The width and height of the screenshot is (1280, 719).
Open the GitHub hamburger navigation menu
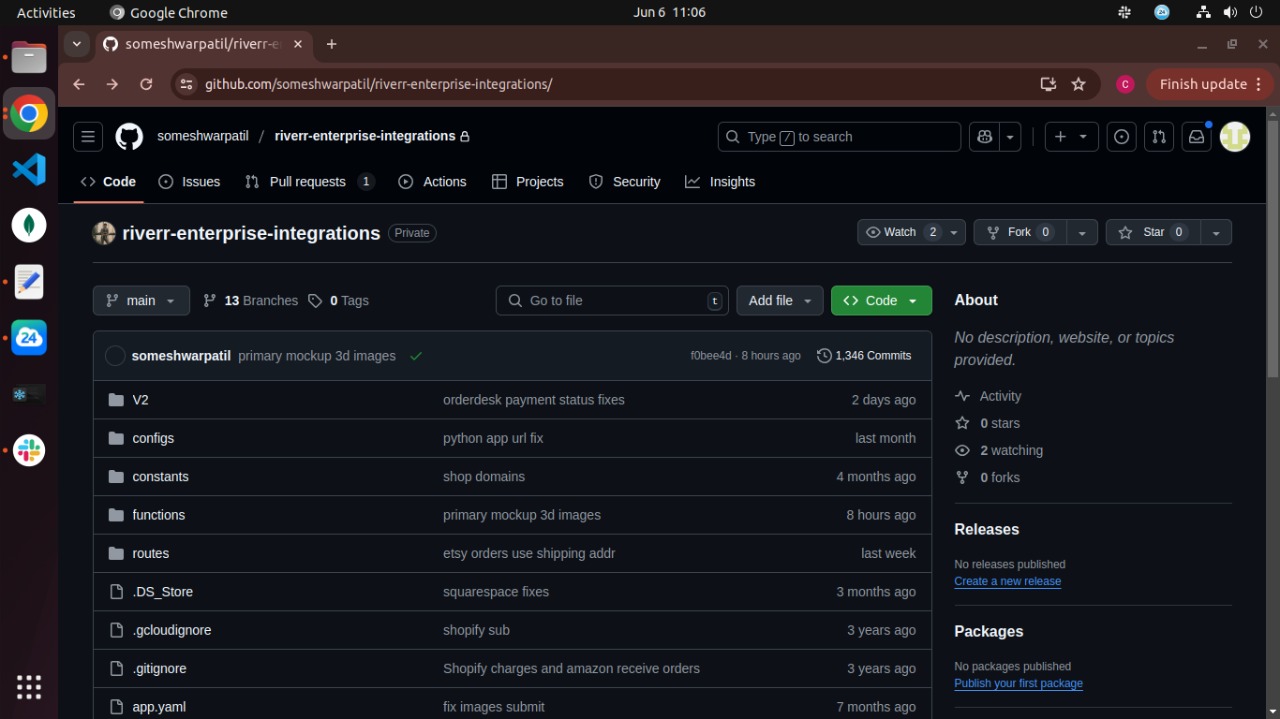click(x=88, y=137)
